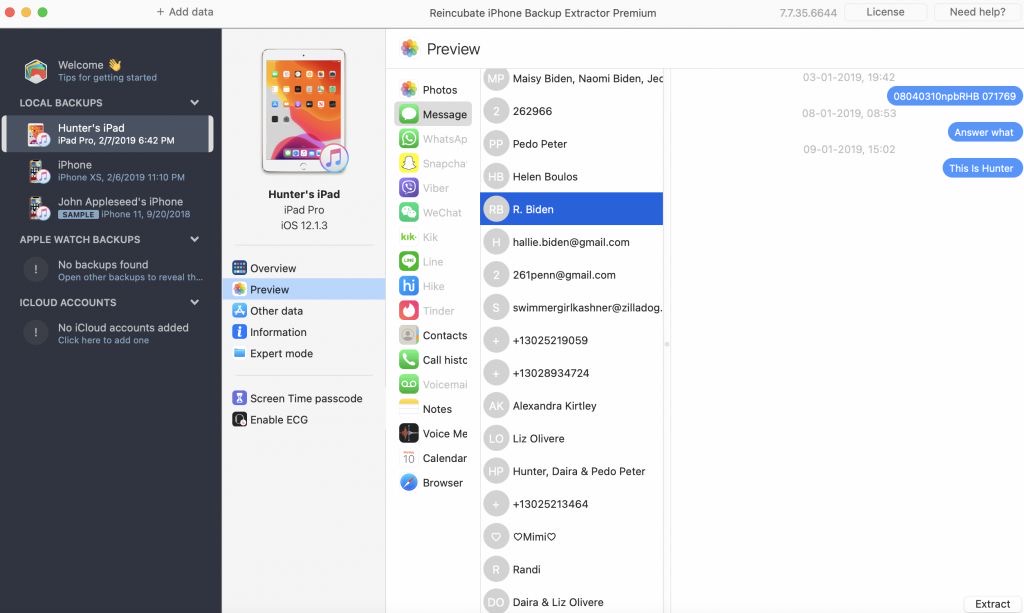This screenshot has width=1024, height=613.
Task: Open the Liz Olivere conversation
Action: pos(571,438)
